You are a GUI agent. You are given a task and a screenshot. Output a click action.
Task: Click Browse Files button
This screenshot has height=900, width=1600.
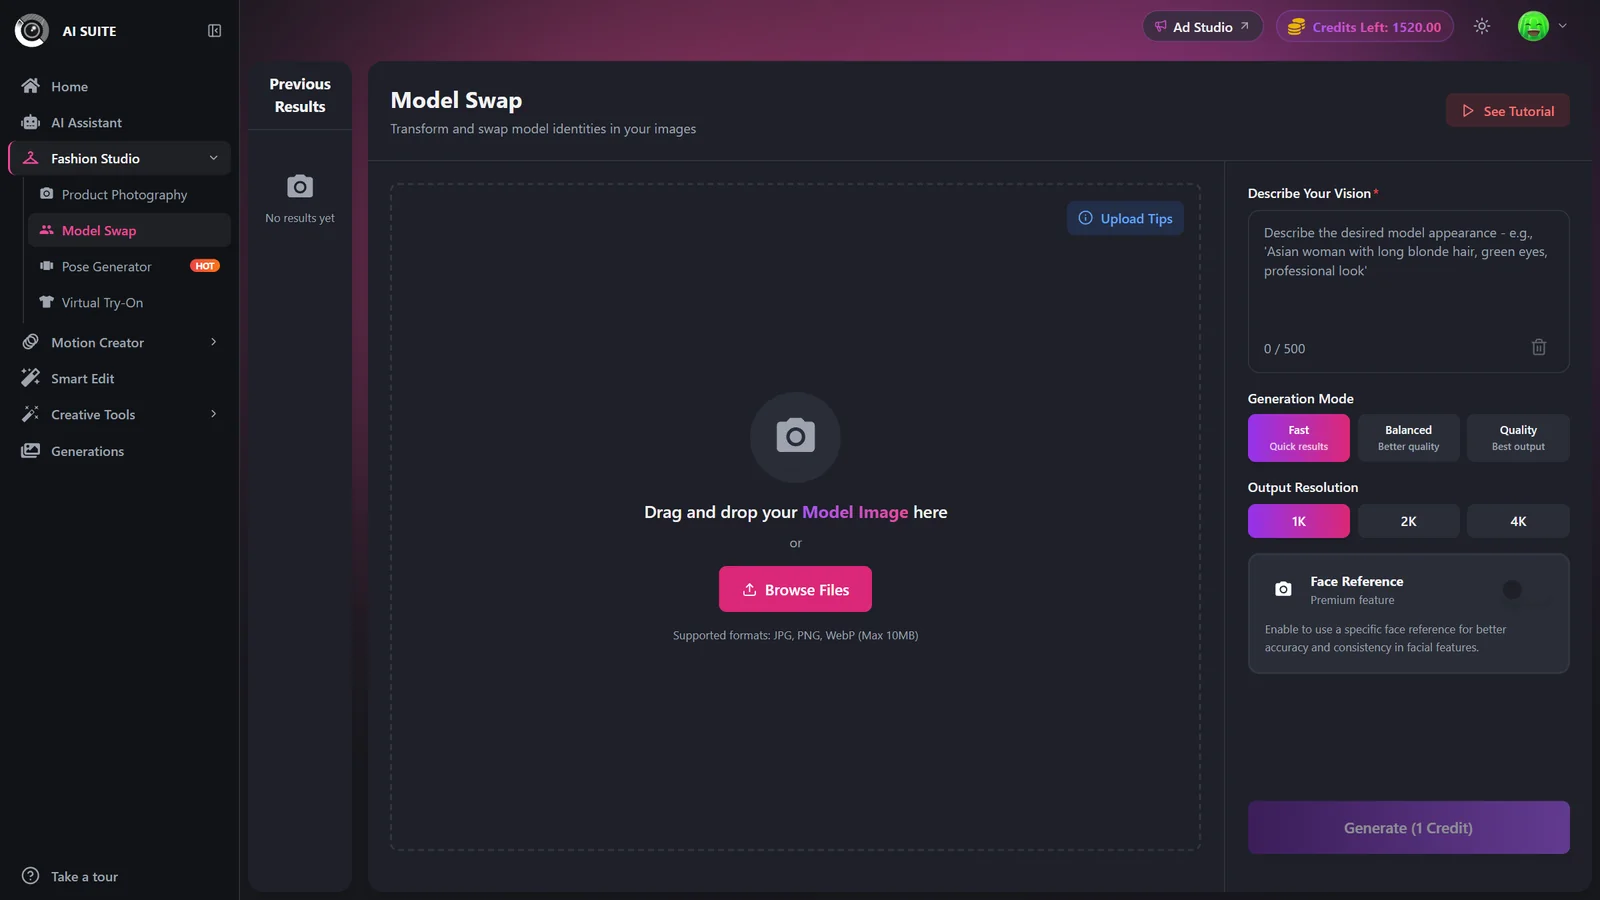pos(795,590)
